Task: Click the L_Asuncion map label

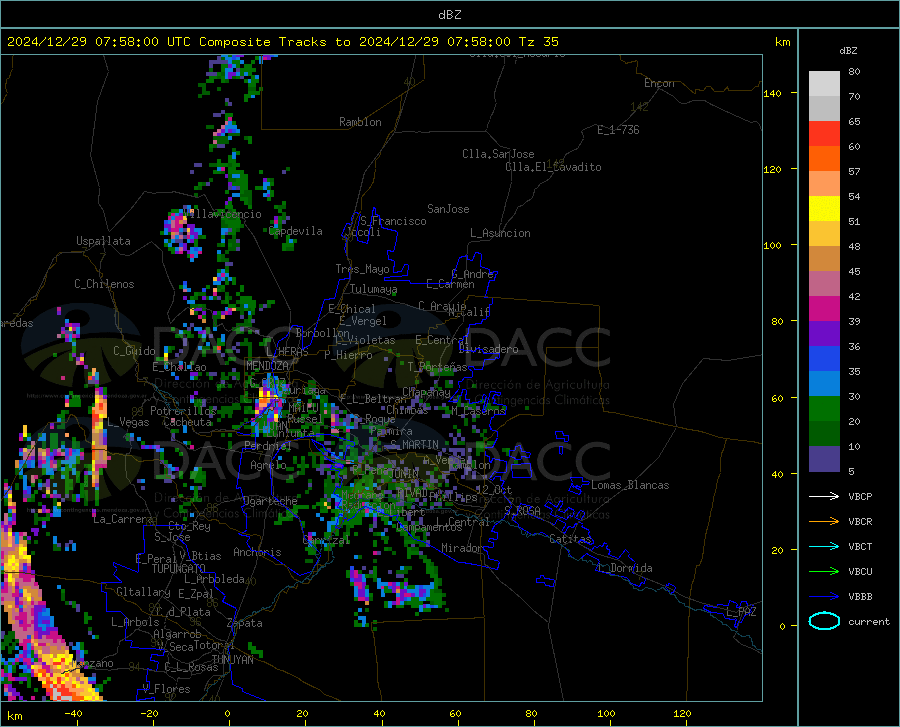Action: click(x=500, y=233)
